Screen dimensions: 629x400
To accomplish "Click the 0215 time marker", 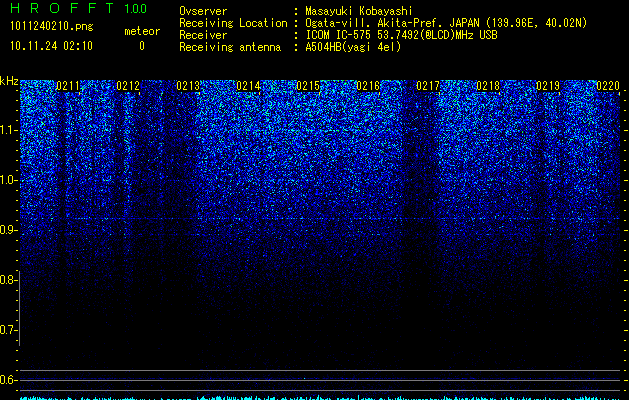I will coord(308,86).
